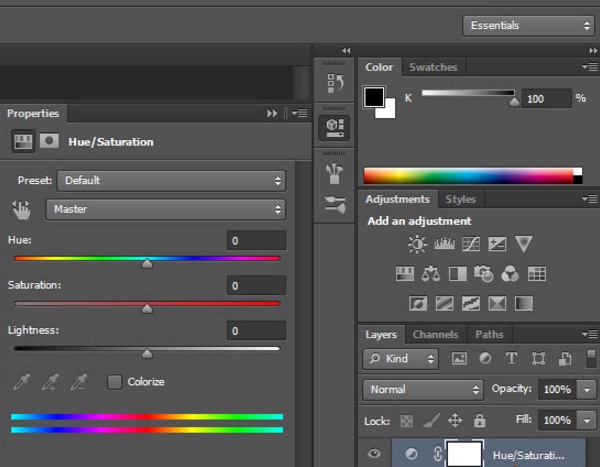Add a Hue/Saturation adjustment from Adjustments panel
The image size is (600, 467).
tap(404, 274)
